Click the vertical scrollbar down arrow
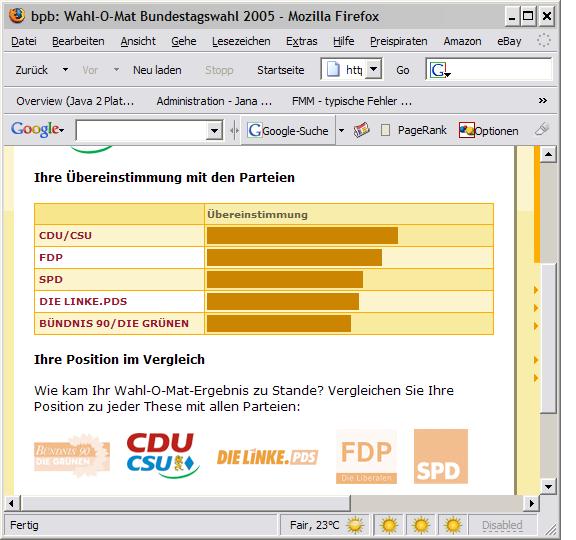 click(x=548, y=487)
